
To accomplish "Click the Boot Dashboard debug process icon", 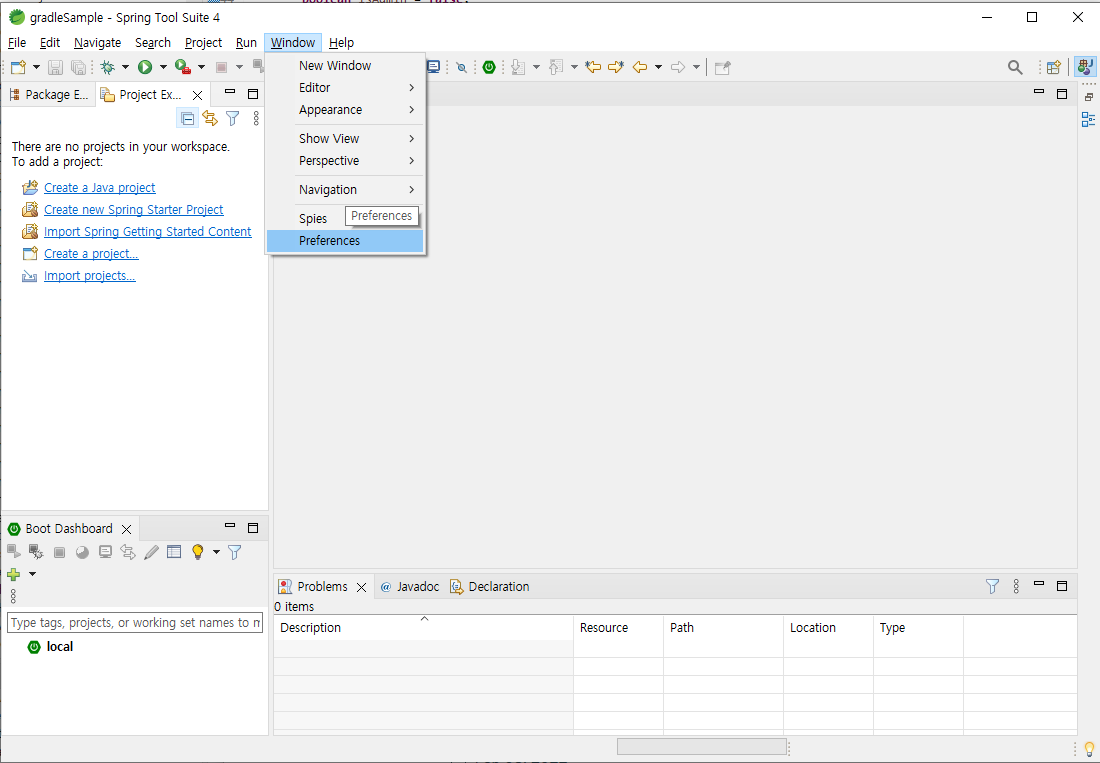I will (x=36, y=552).
